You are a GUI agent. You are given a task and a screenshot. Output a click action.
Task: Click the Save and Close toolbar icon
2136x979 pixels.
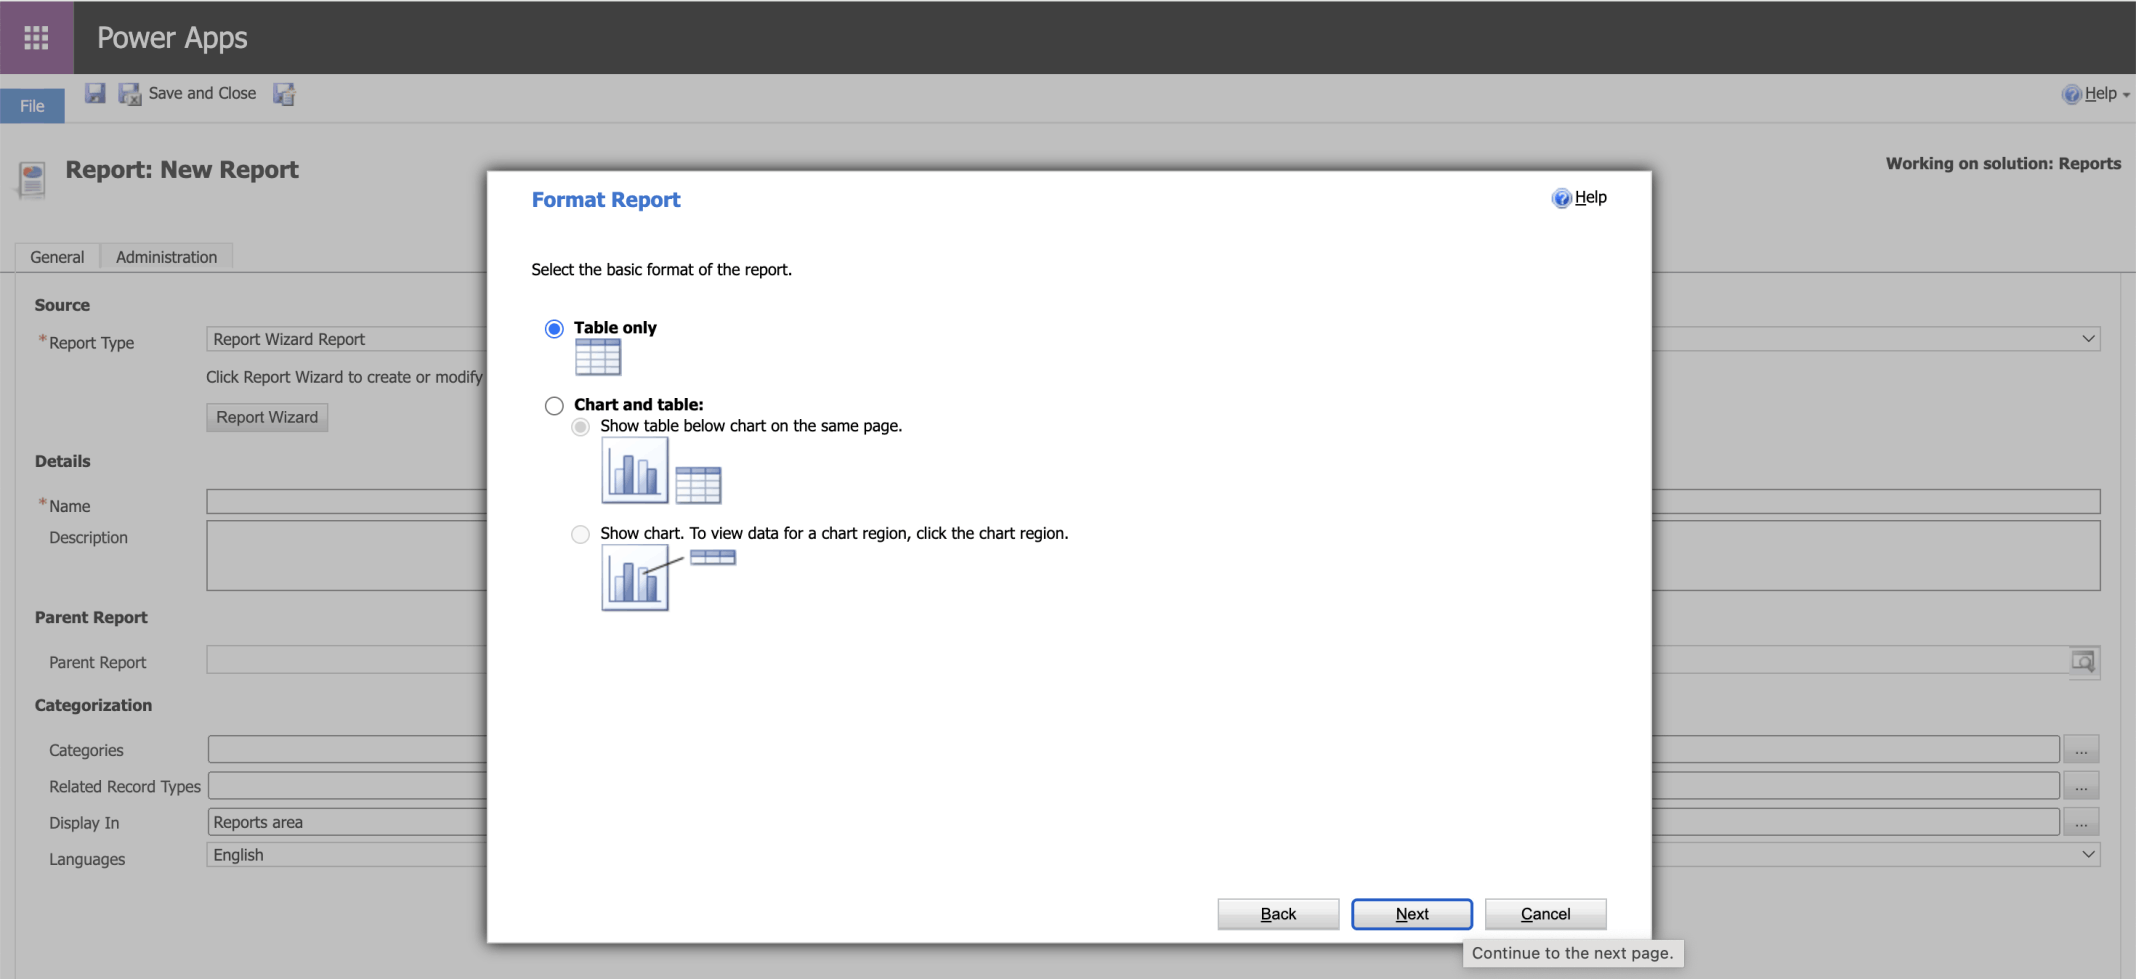[x=130, y=94]
